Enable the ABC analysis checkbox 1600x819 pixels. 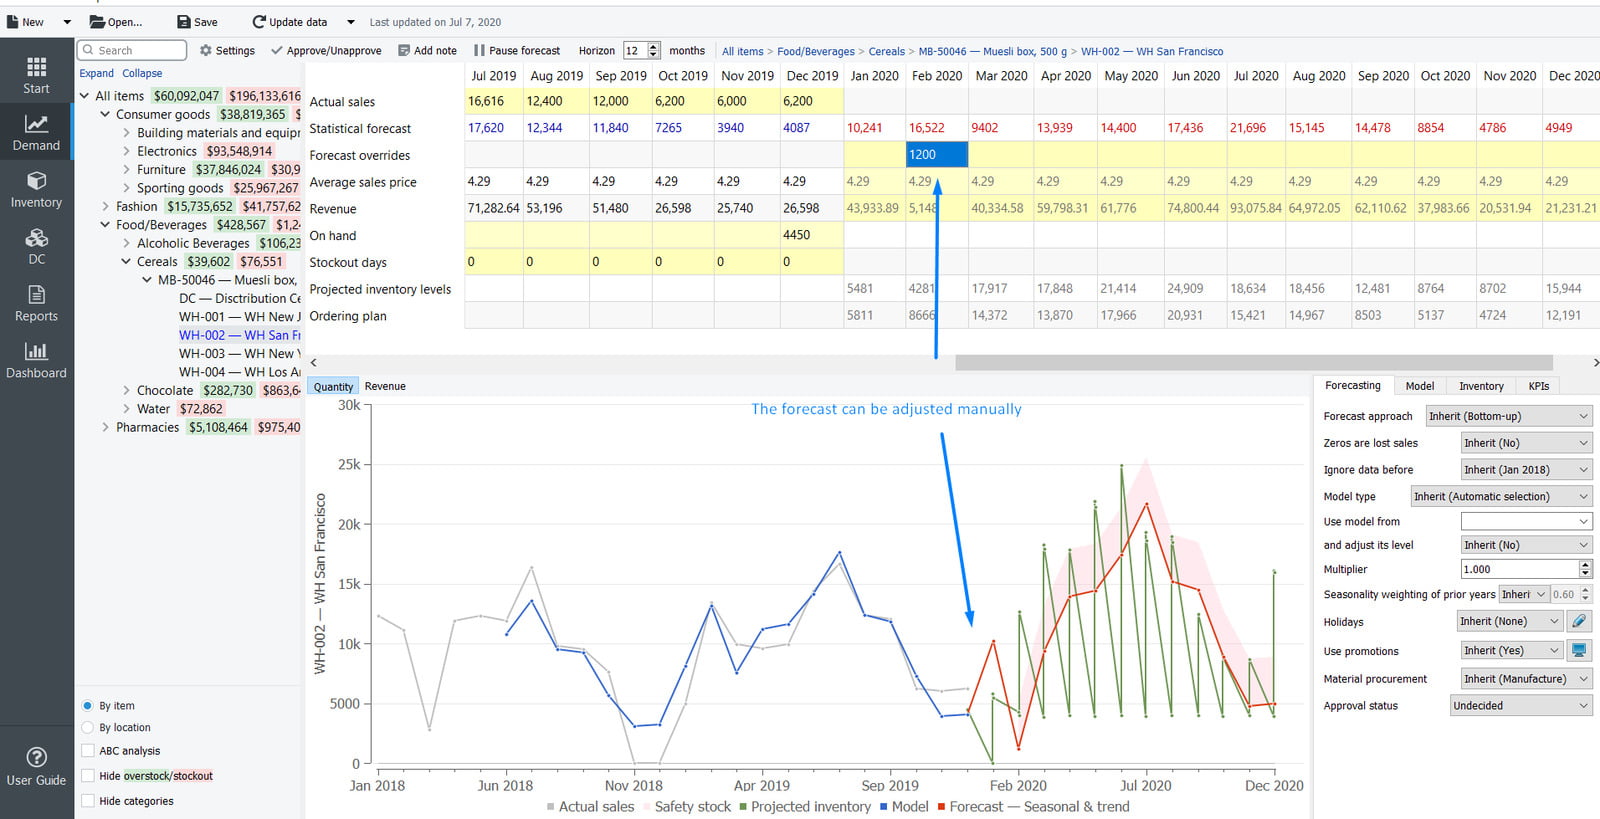tap(88, 750)
